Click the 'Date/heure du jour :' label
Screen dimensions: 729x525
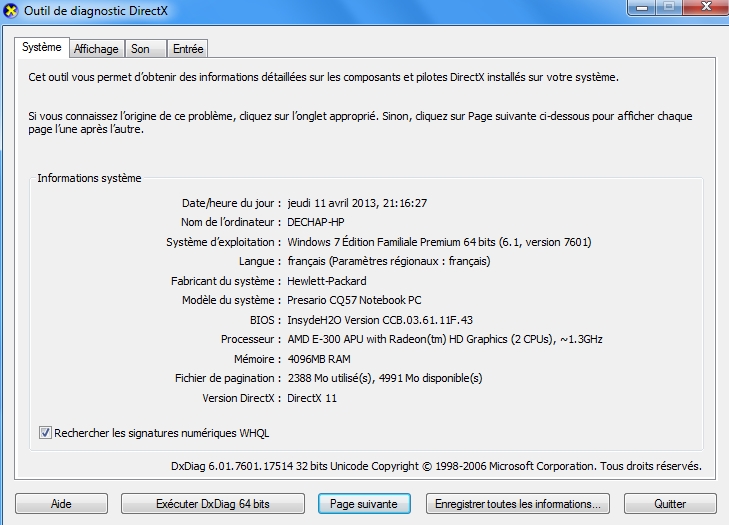[232, 203]
